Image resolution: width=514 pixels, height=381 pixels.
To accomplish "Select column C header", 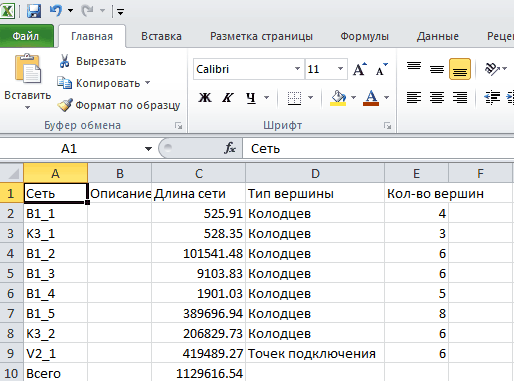I will (199, 173).
